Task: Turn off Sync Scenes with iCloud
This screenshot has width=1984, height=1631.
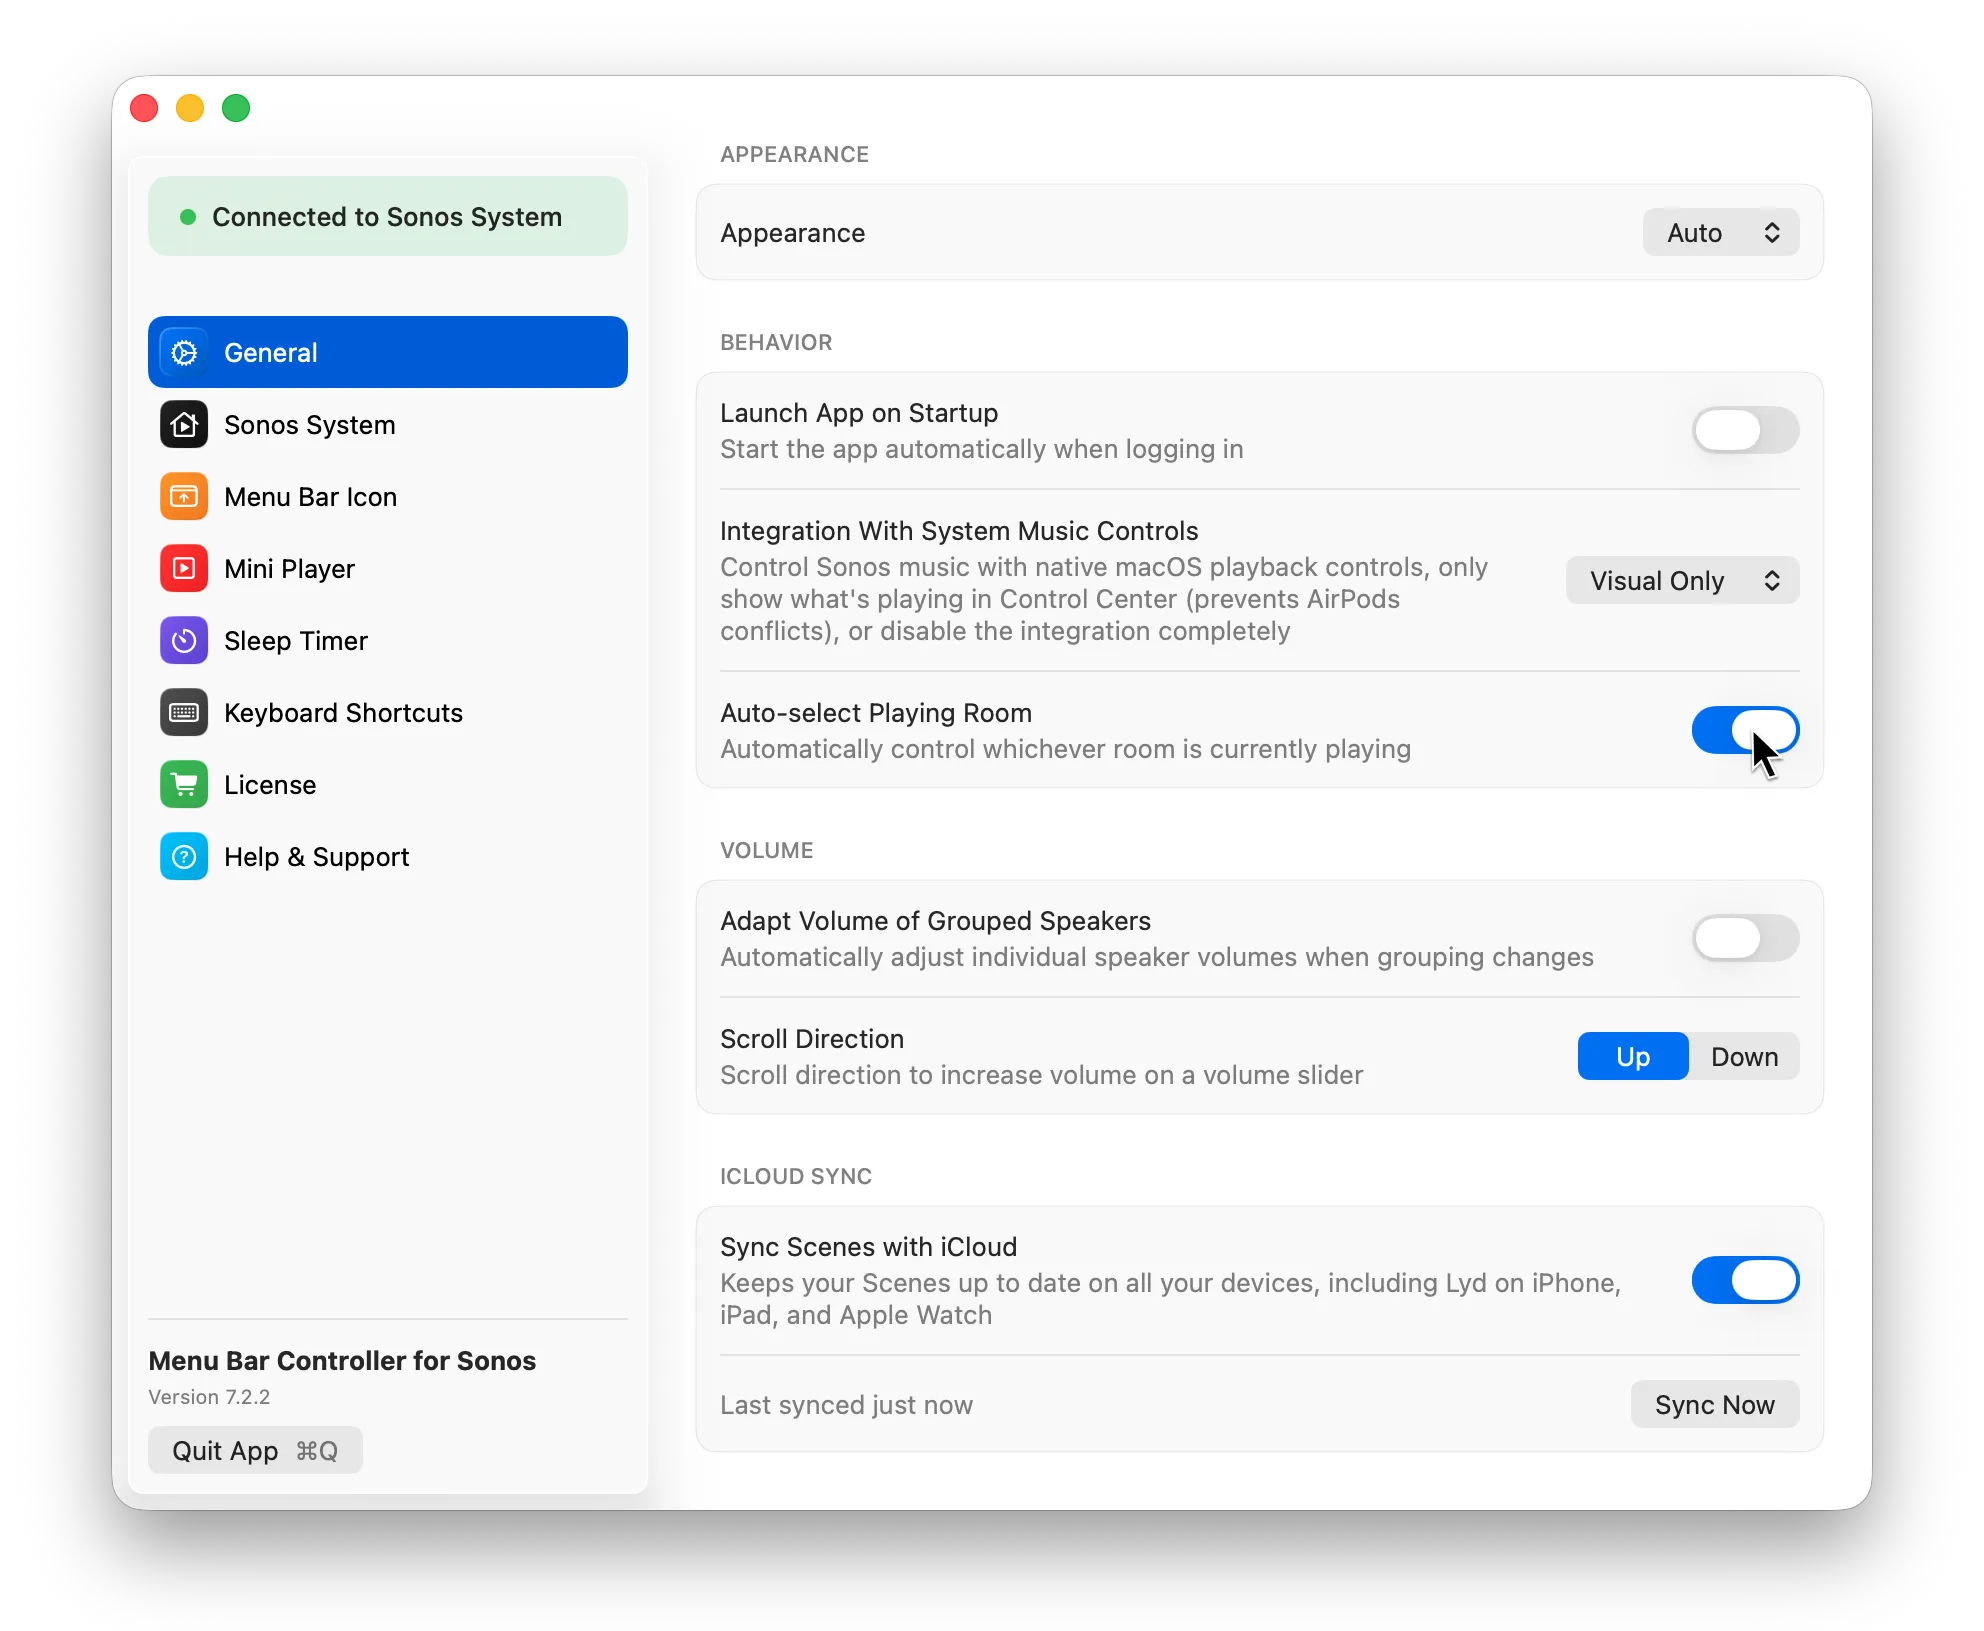Action: coord(1745,1280)
